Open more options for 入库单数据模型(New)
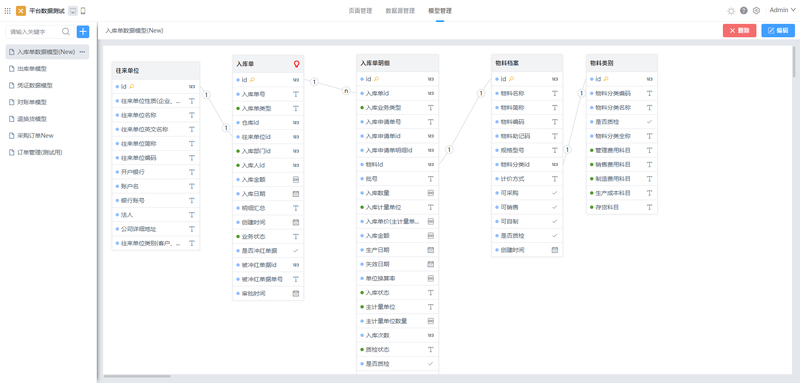This screenshot has width=800, height=383. [82, 52]
